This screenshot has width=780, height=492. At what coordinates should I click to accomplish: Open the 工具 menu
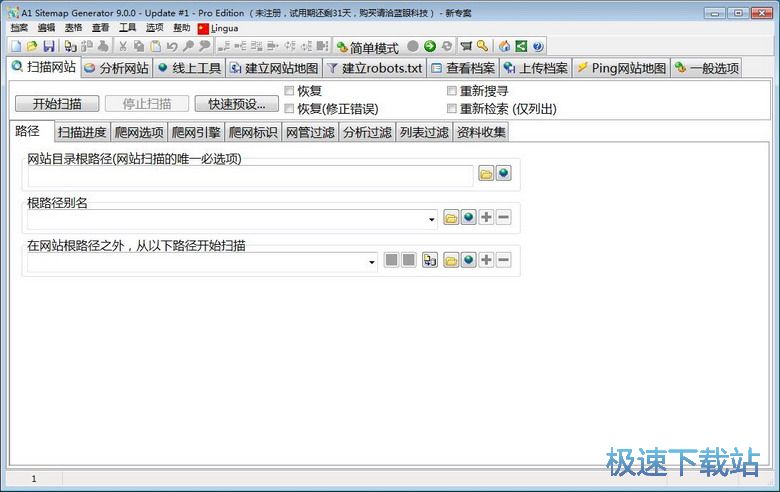pyautogui.click(x=127, y=28)
